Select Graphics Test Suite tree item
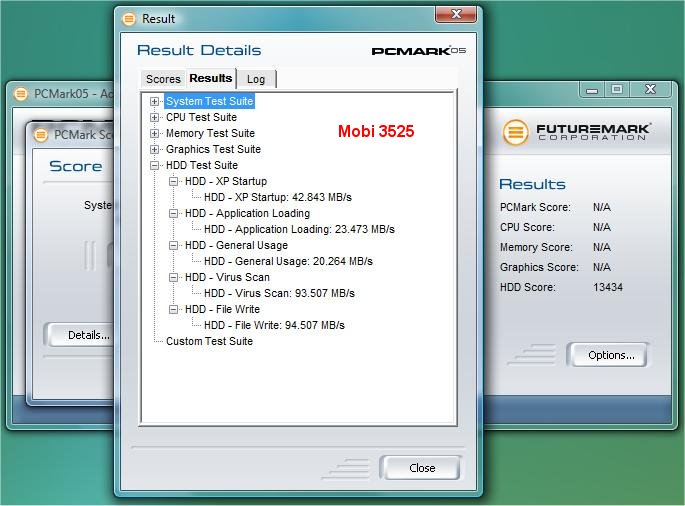This screenshot has width=685, height=506. pos(213,149)
